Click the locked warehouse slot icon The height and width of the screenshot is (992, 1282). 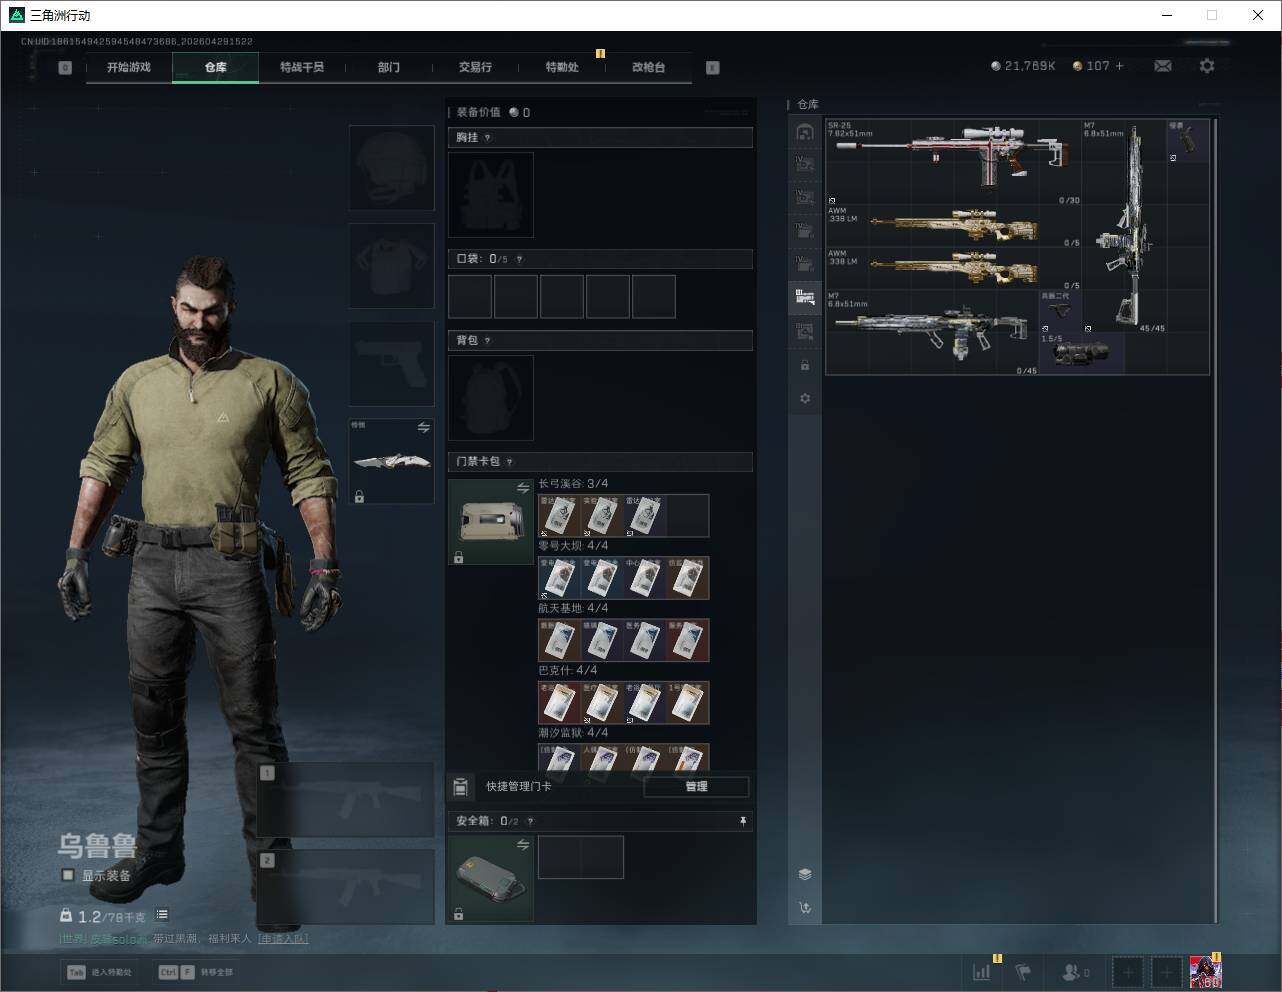(805, 365)
